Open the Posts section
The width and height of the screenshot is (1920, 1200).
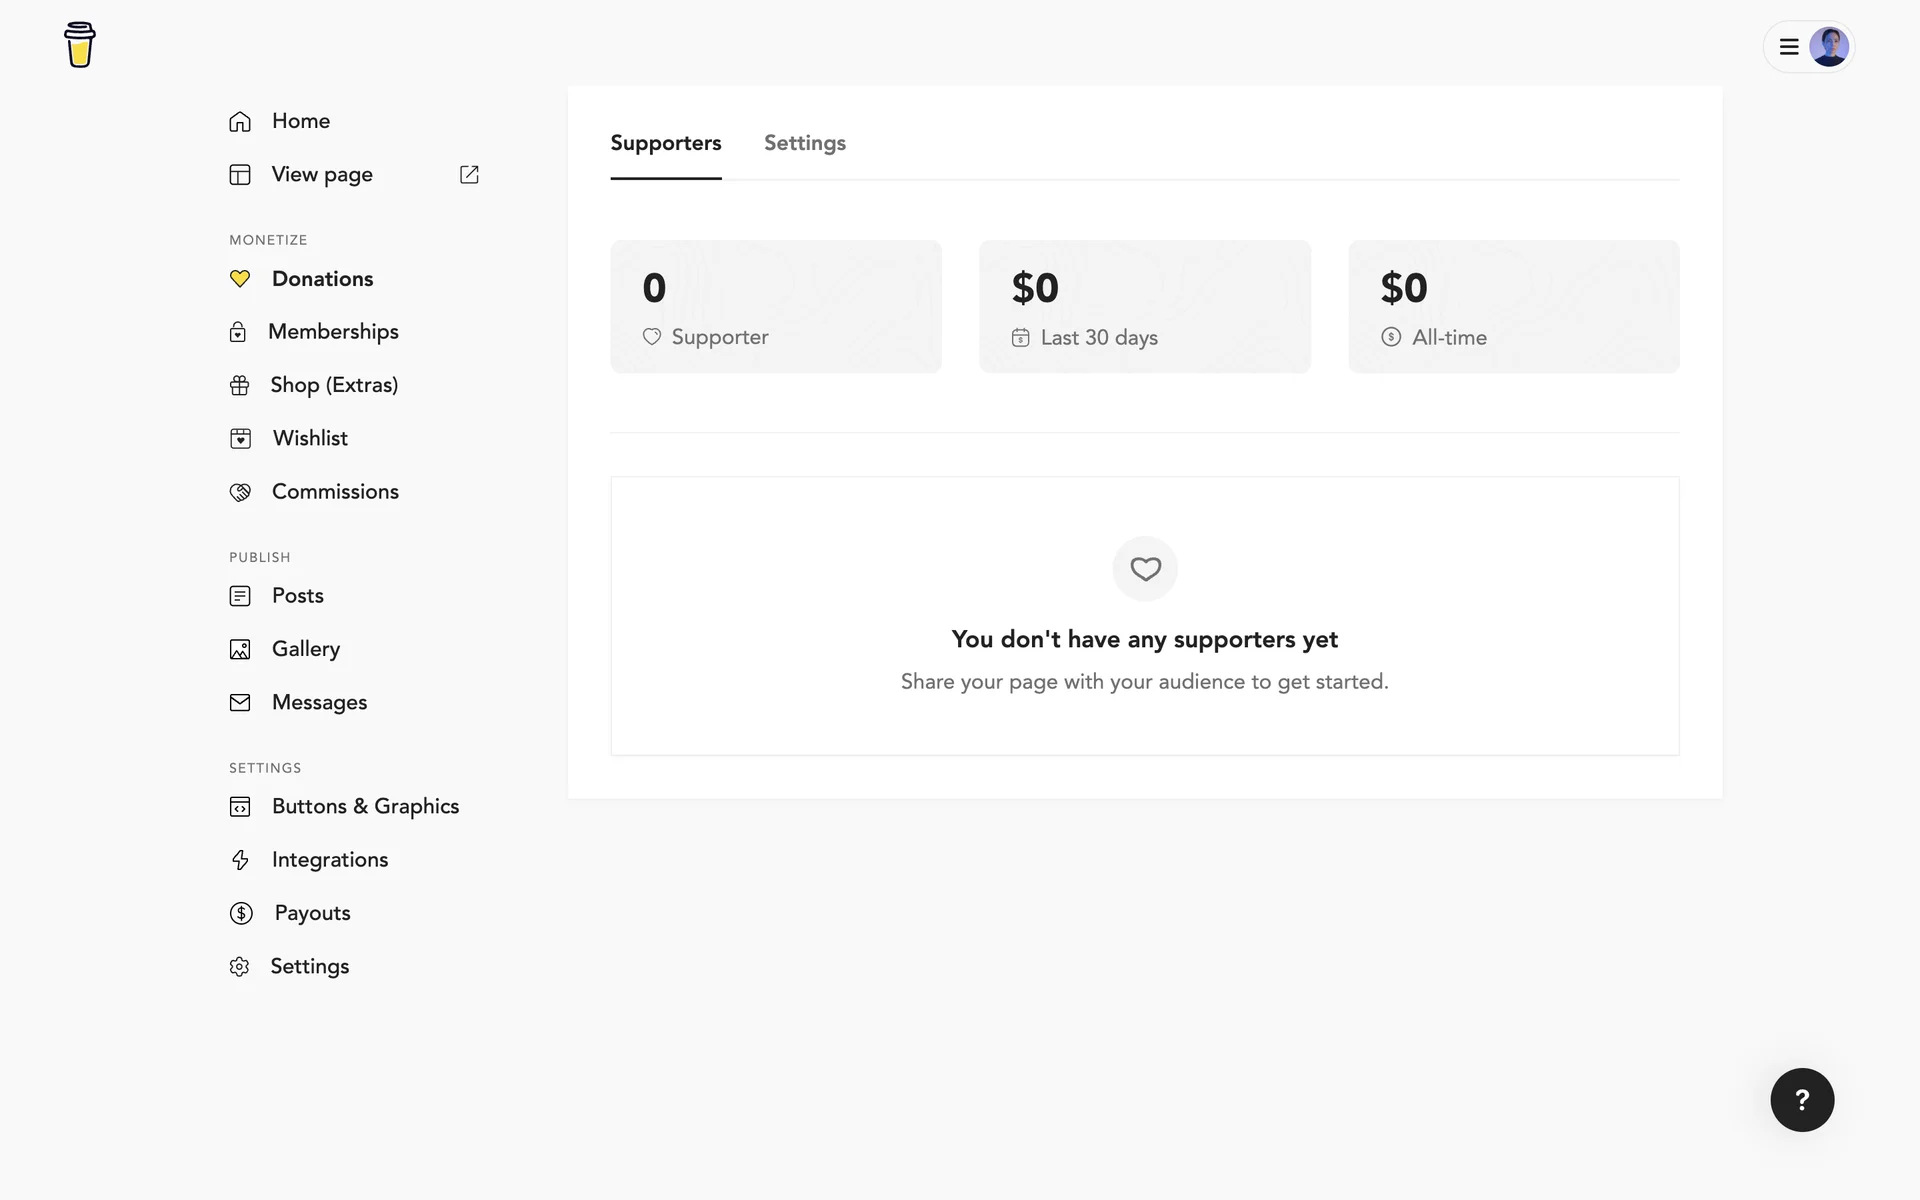(x=297, y=596)
